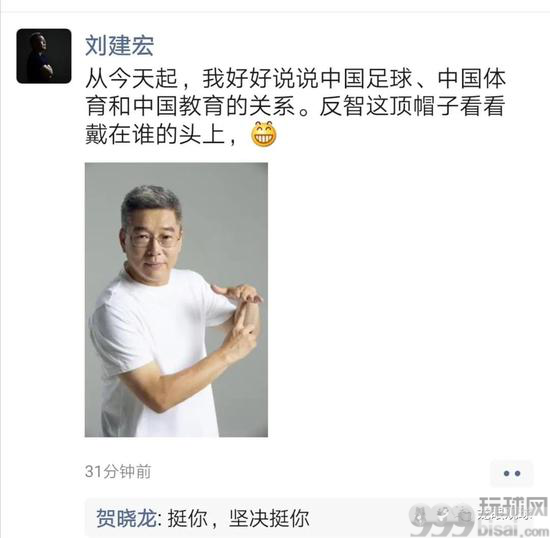Viewport: 550px width, 538px height.
Task: Select the comment text 挺你，坚决挺你
Action: [x=239, y=518]
